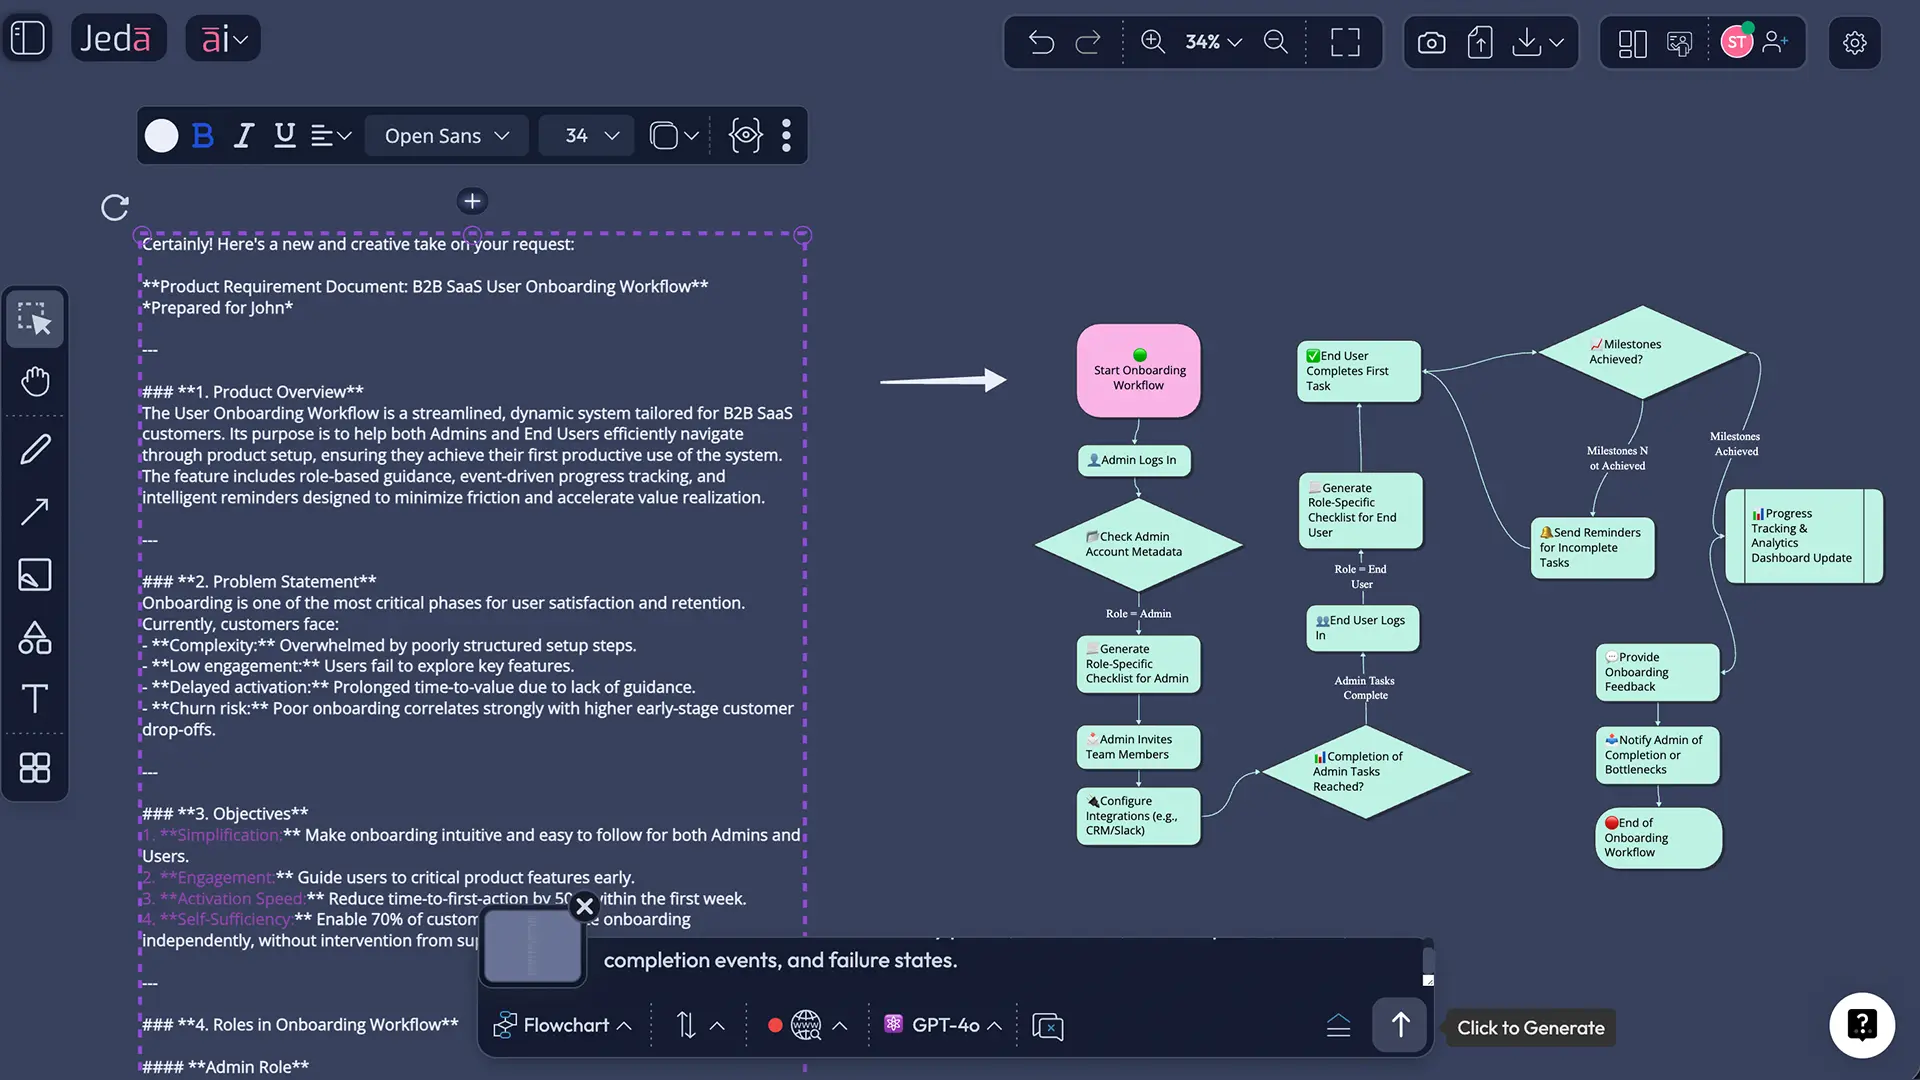
Task: Take a screenshot with the camera icon
Action: [x=1431, y=42]
